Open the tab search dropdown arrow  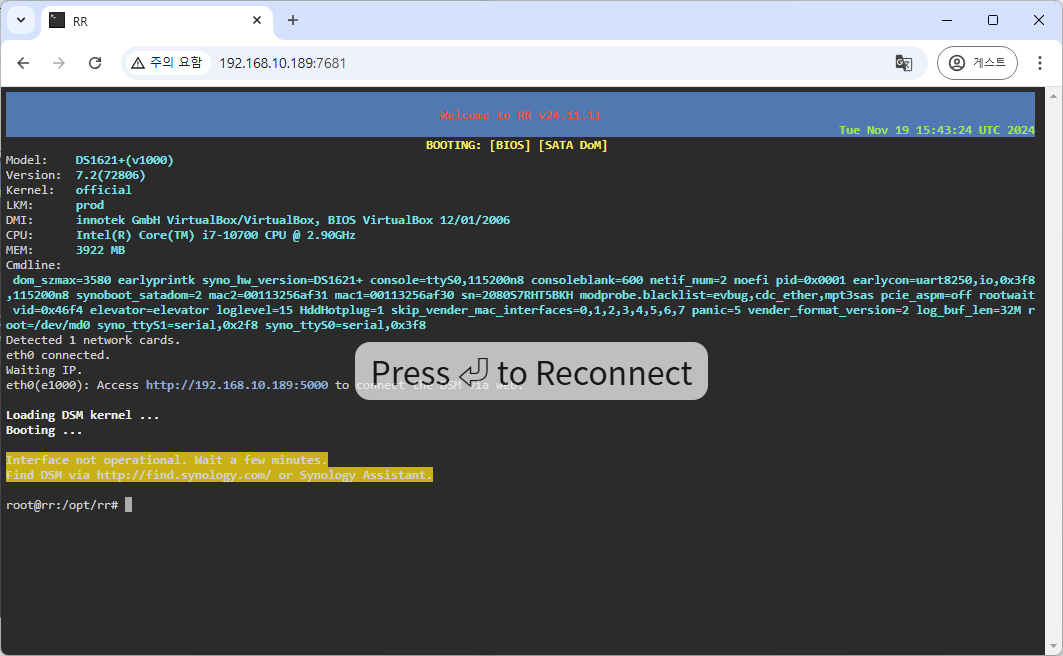(x=21, y=20)
